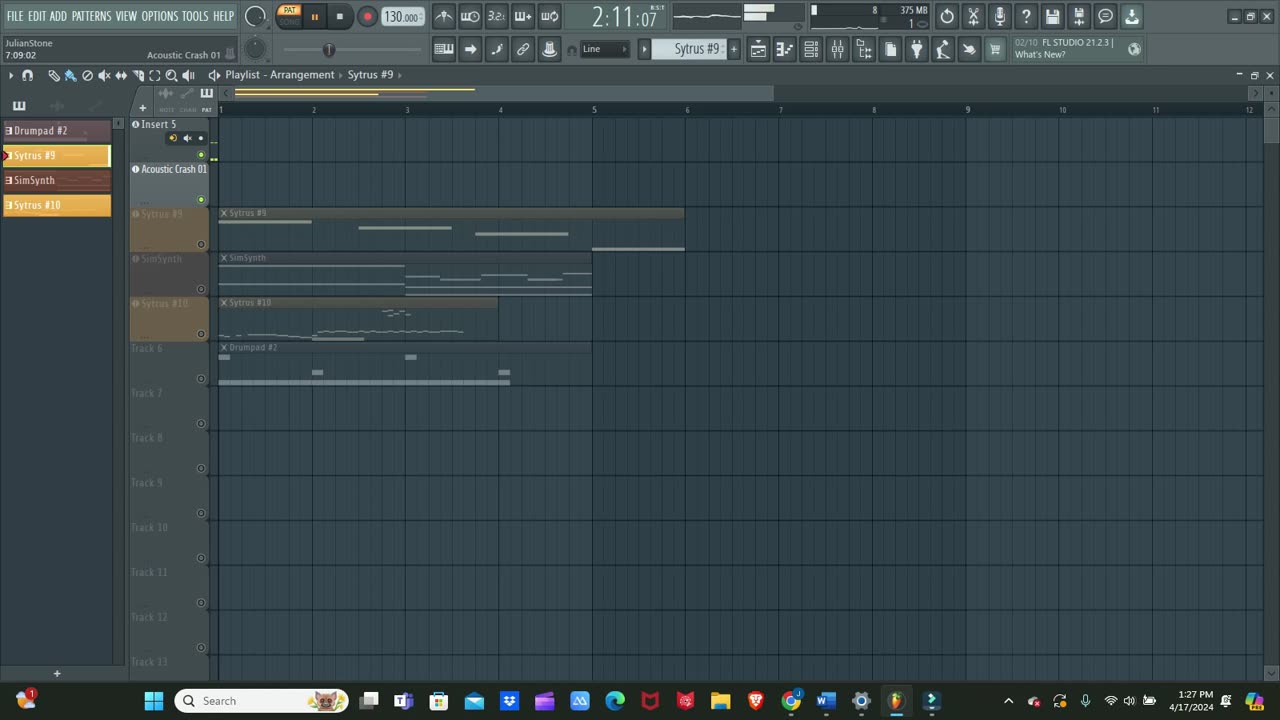Toggle auto-scroll arrow icon

[x=470, y=49]
